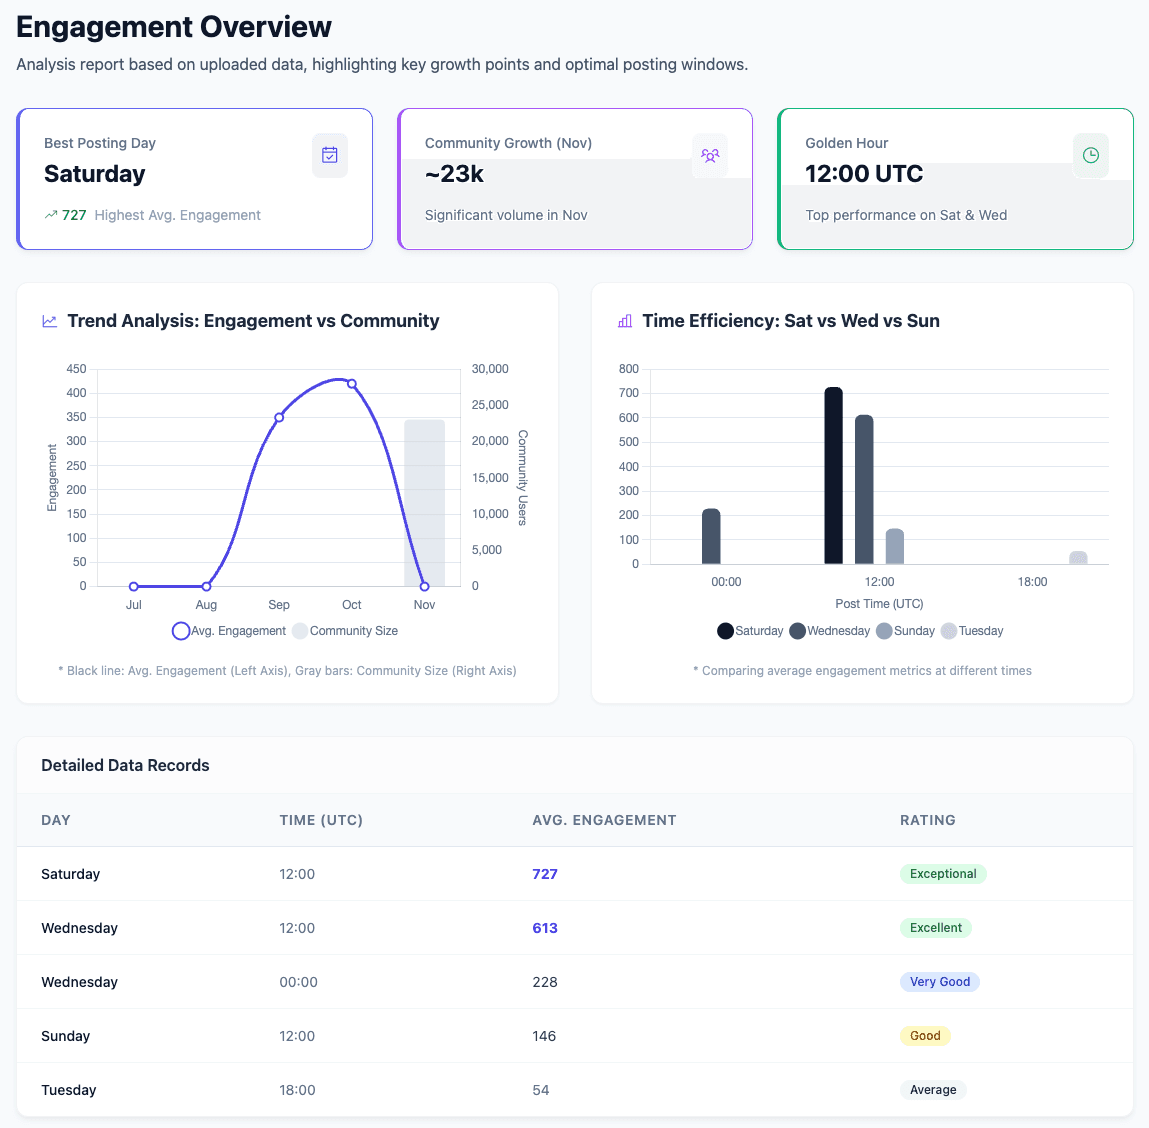Click the October data point on trend line
Screen dimensions: 1149x1128
[352, 384]
